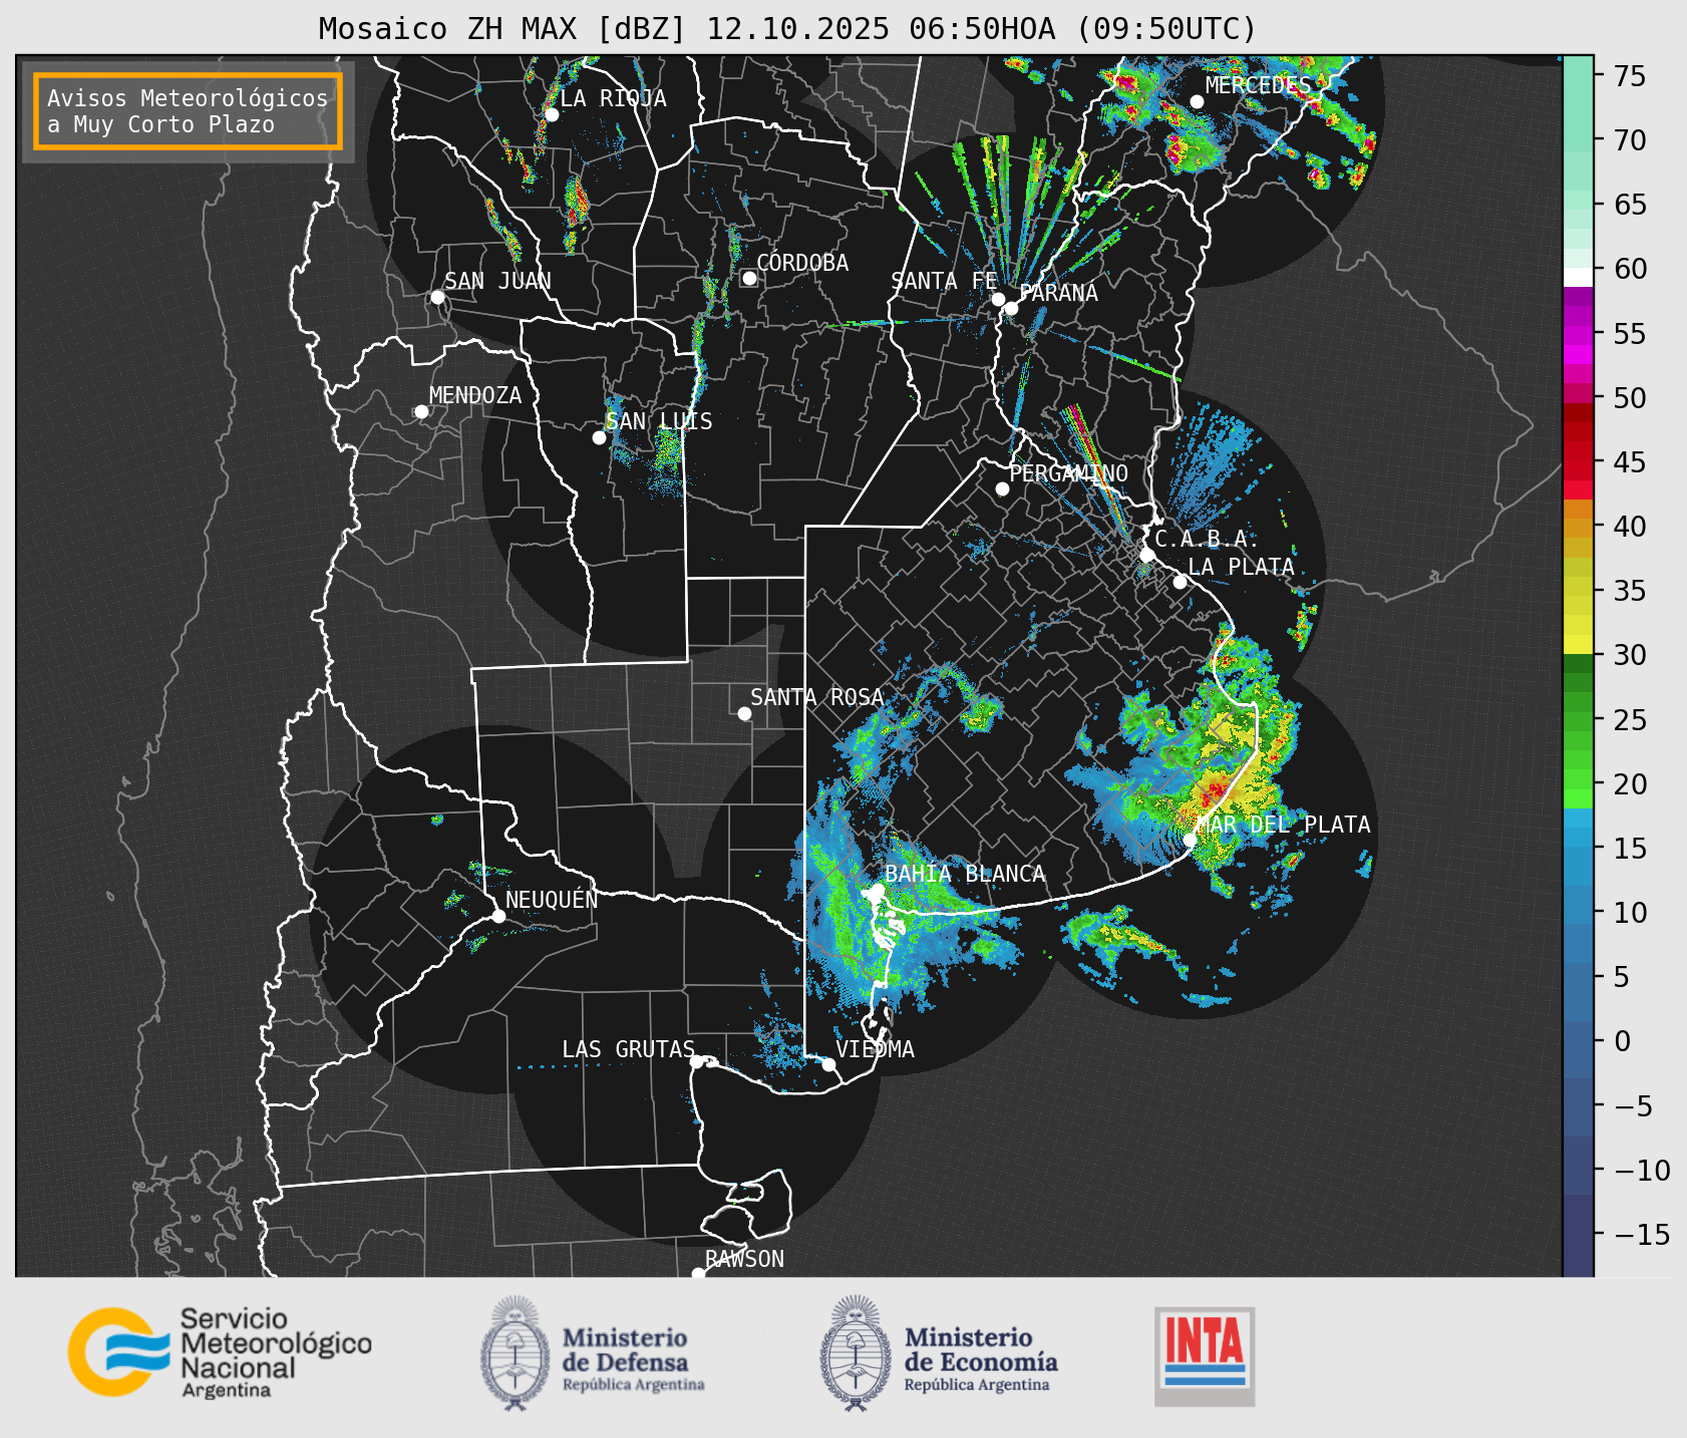Select the SANTA ROSA city marker

[x=744, y=713]
